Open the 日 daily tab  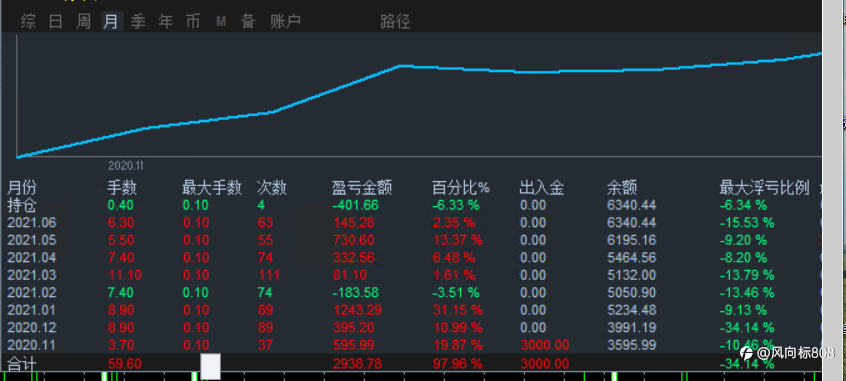point(56,22)
